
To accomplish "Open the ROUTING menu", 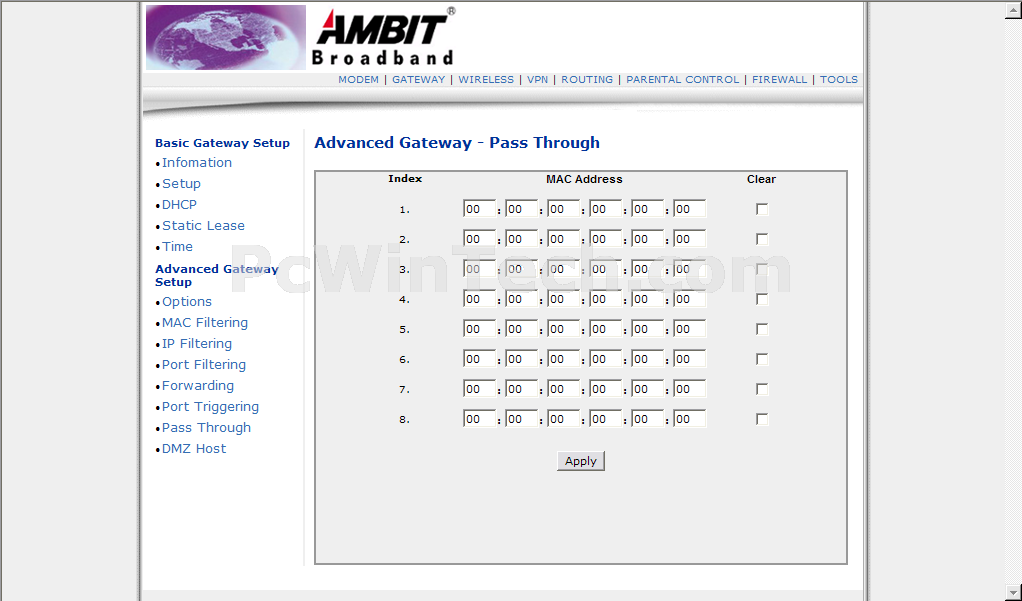I will coord(587,80).
